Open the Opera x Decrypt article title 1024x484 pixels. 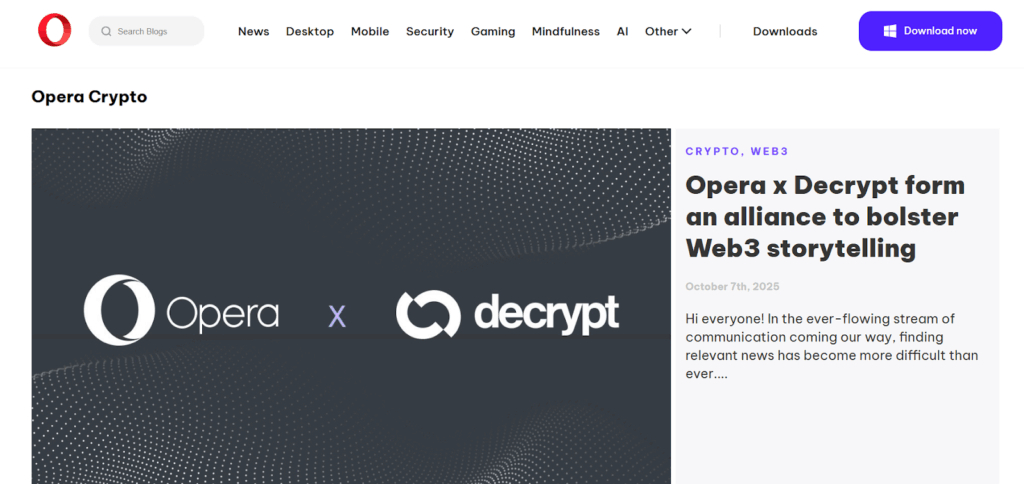coord(824,216)
